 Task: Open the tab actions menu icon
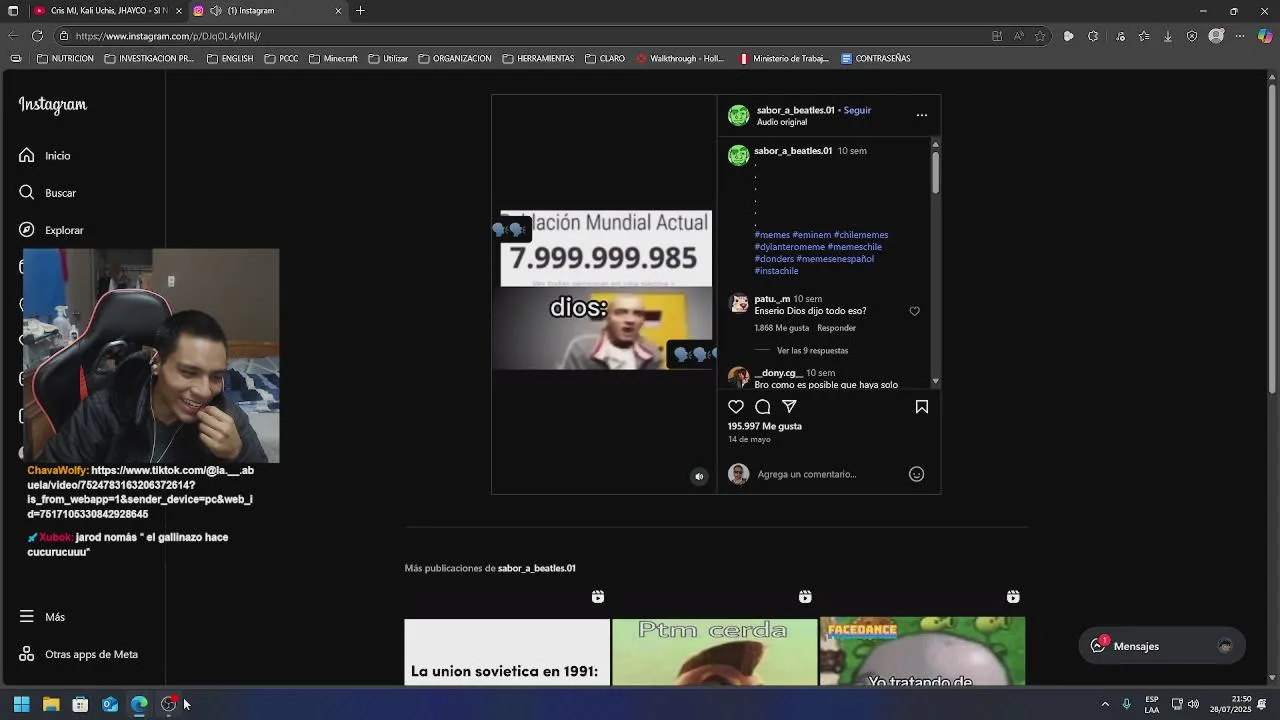pos(13,11)
